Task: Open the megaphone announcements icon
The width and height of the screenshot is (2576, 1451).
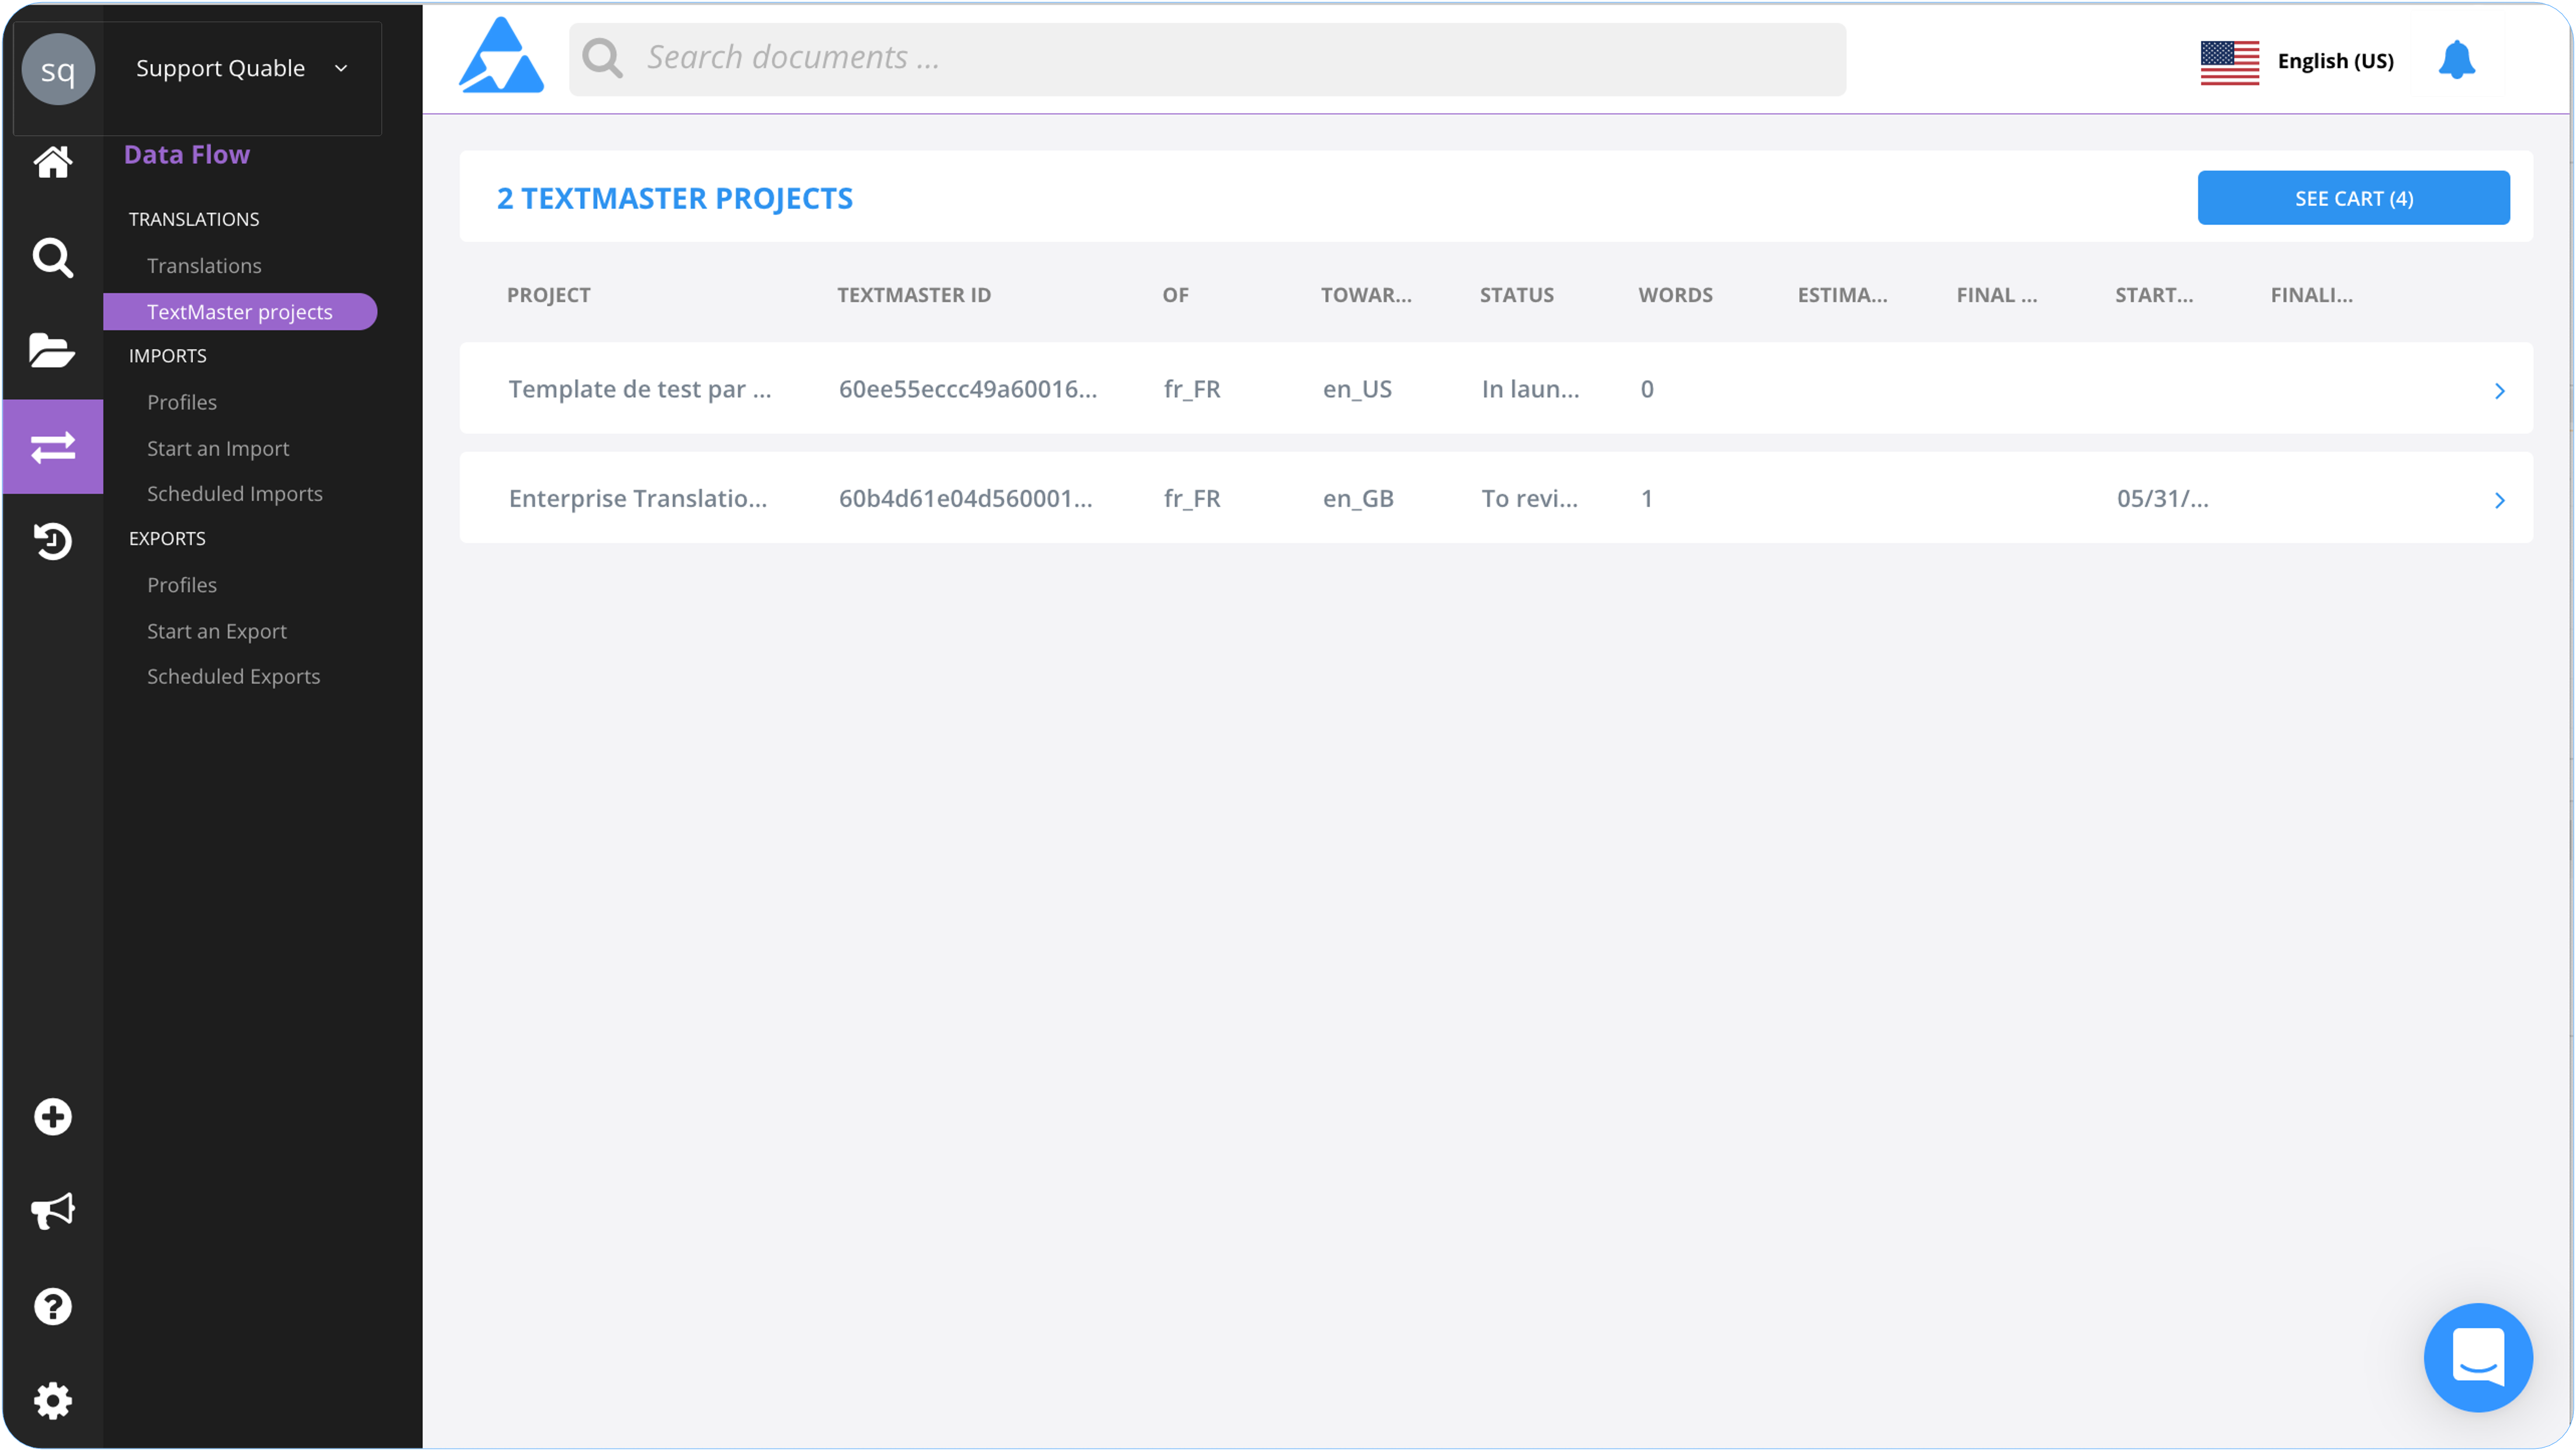Action: click(53, 1211)
